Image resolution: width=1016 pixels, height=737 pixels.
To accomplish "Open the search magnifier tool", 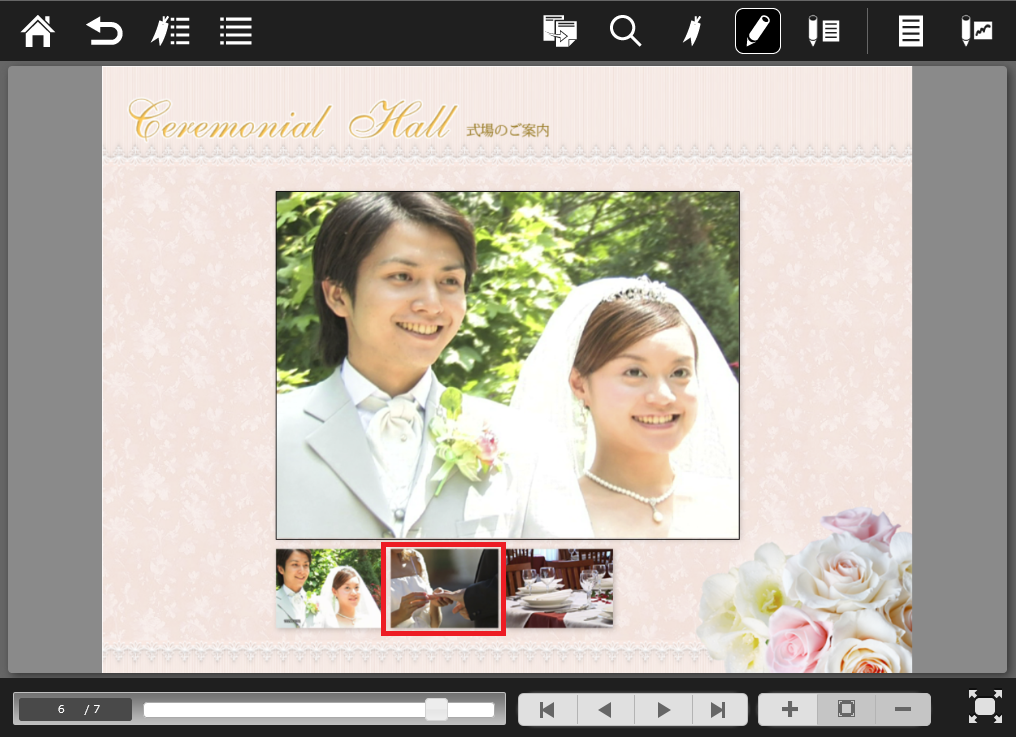I will tap(625, 31).
